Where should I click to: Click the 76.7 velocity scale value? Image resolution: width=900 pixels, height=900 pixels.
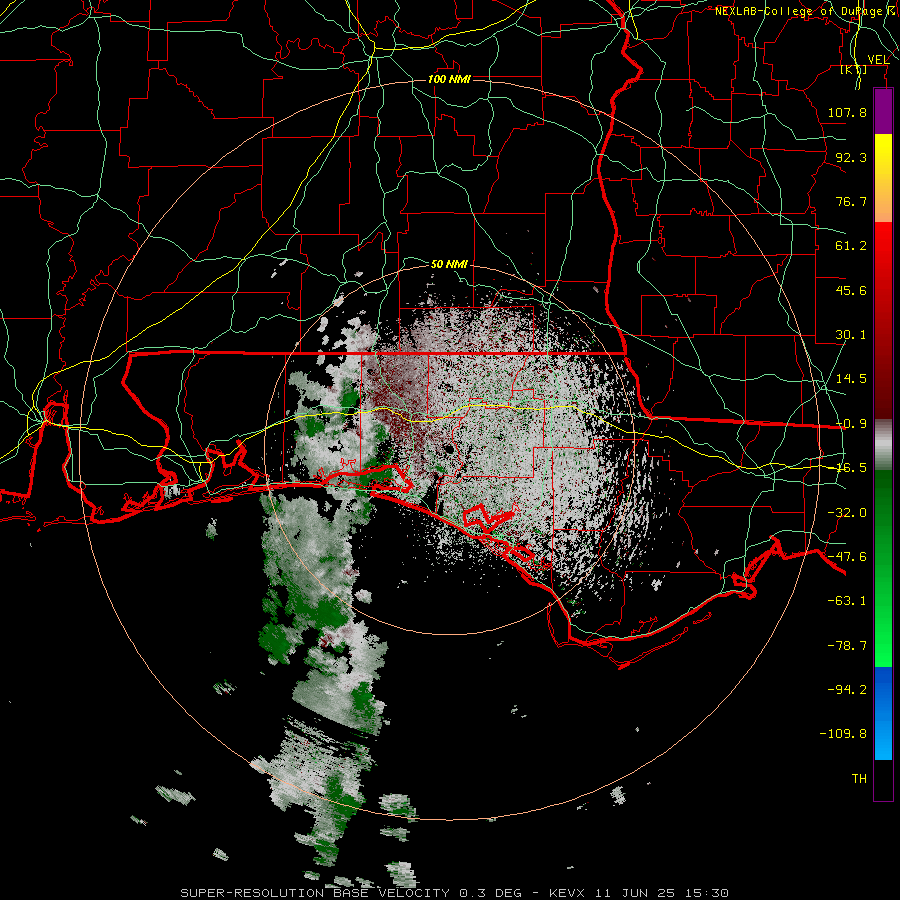pyautogui.click(x=851, y=201)
